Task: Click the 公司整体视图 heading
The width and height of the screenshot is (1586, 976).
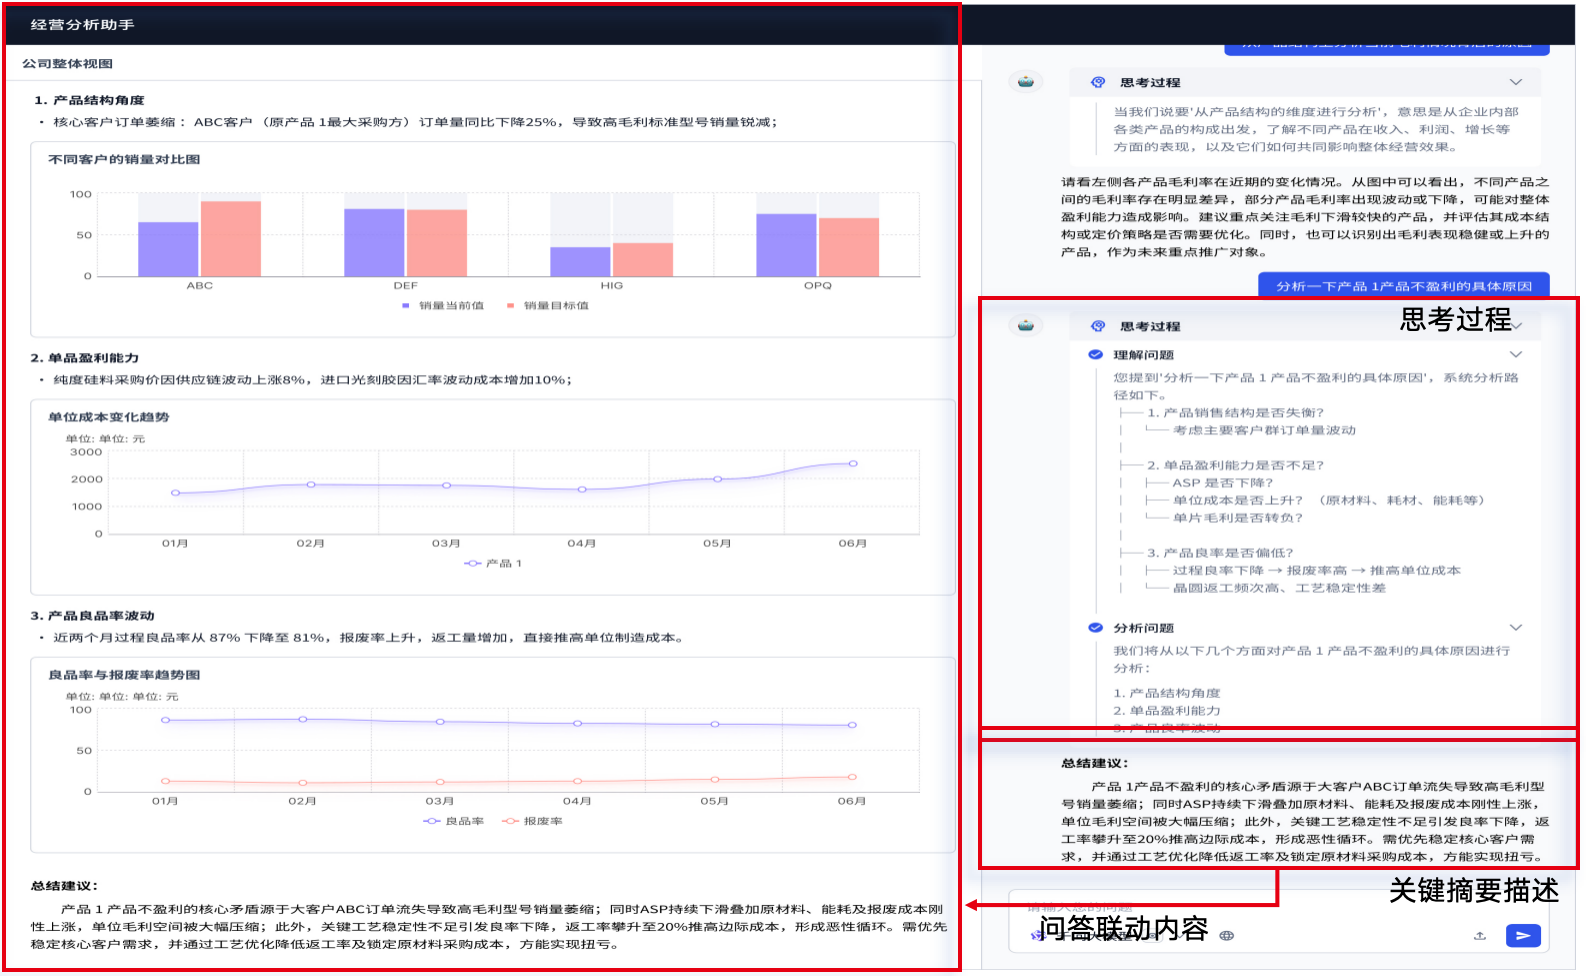Action: coord(67,64)
